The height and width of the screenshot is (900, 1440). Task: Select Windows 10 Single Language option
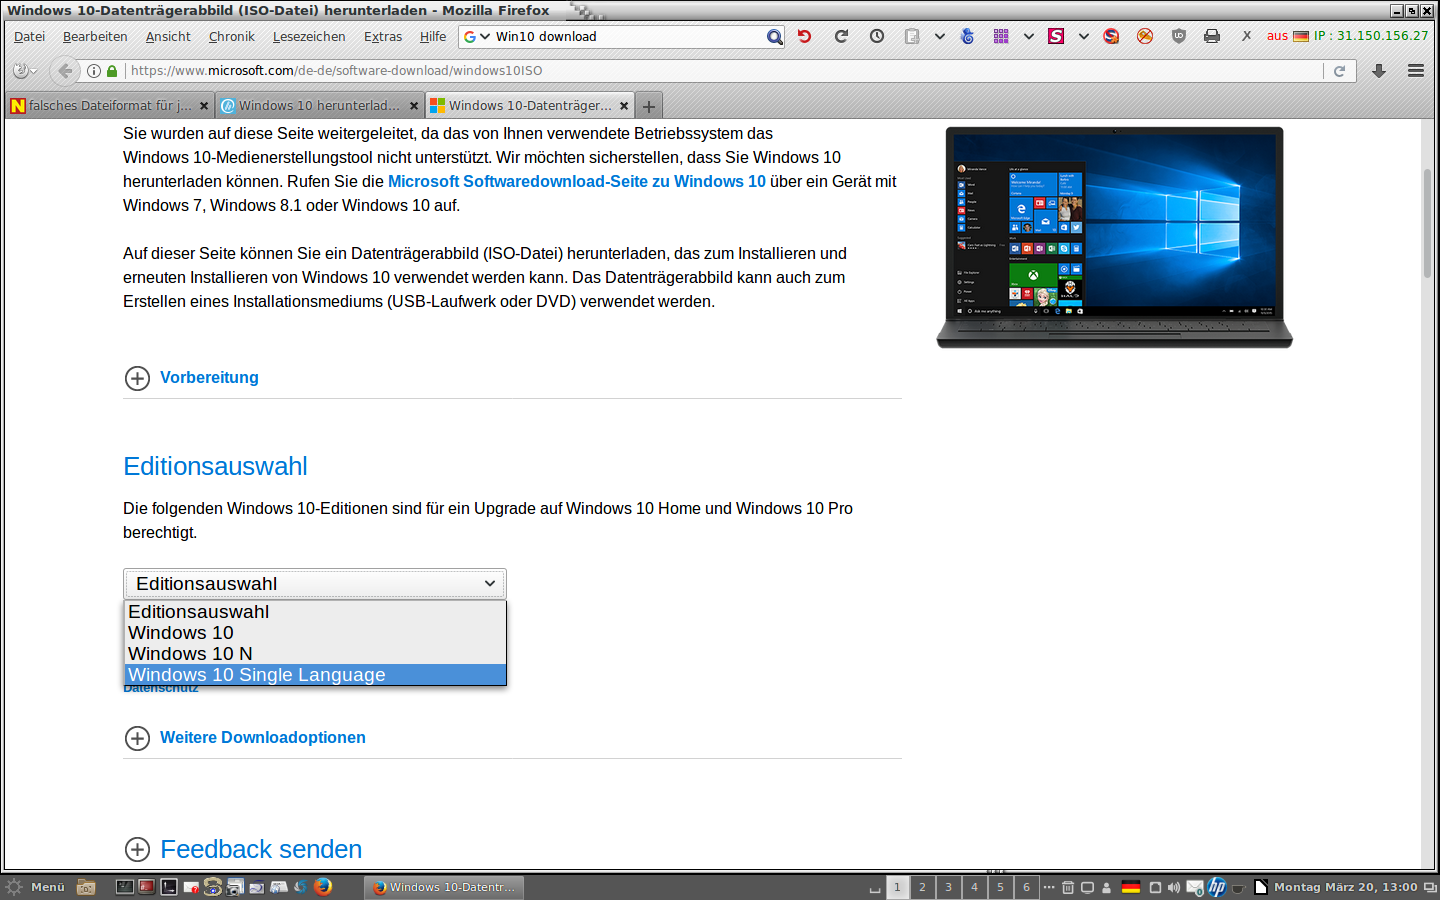click(x=315, y=675)
